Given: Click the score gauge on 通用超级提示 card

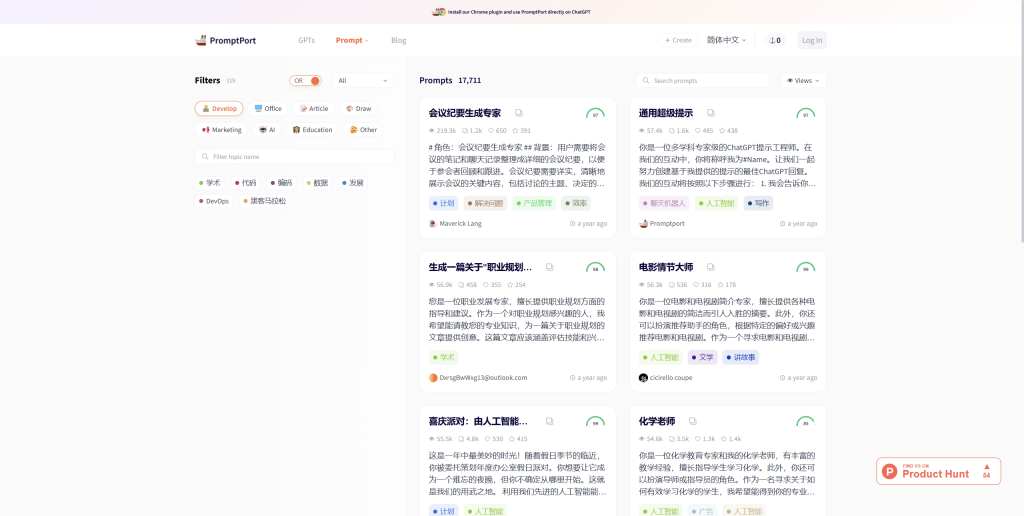Looking at the screenshot, I should point(806,113).
